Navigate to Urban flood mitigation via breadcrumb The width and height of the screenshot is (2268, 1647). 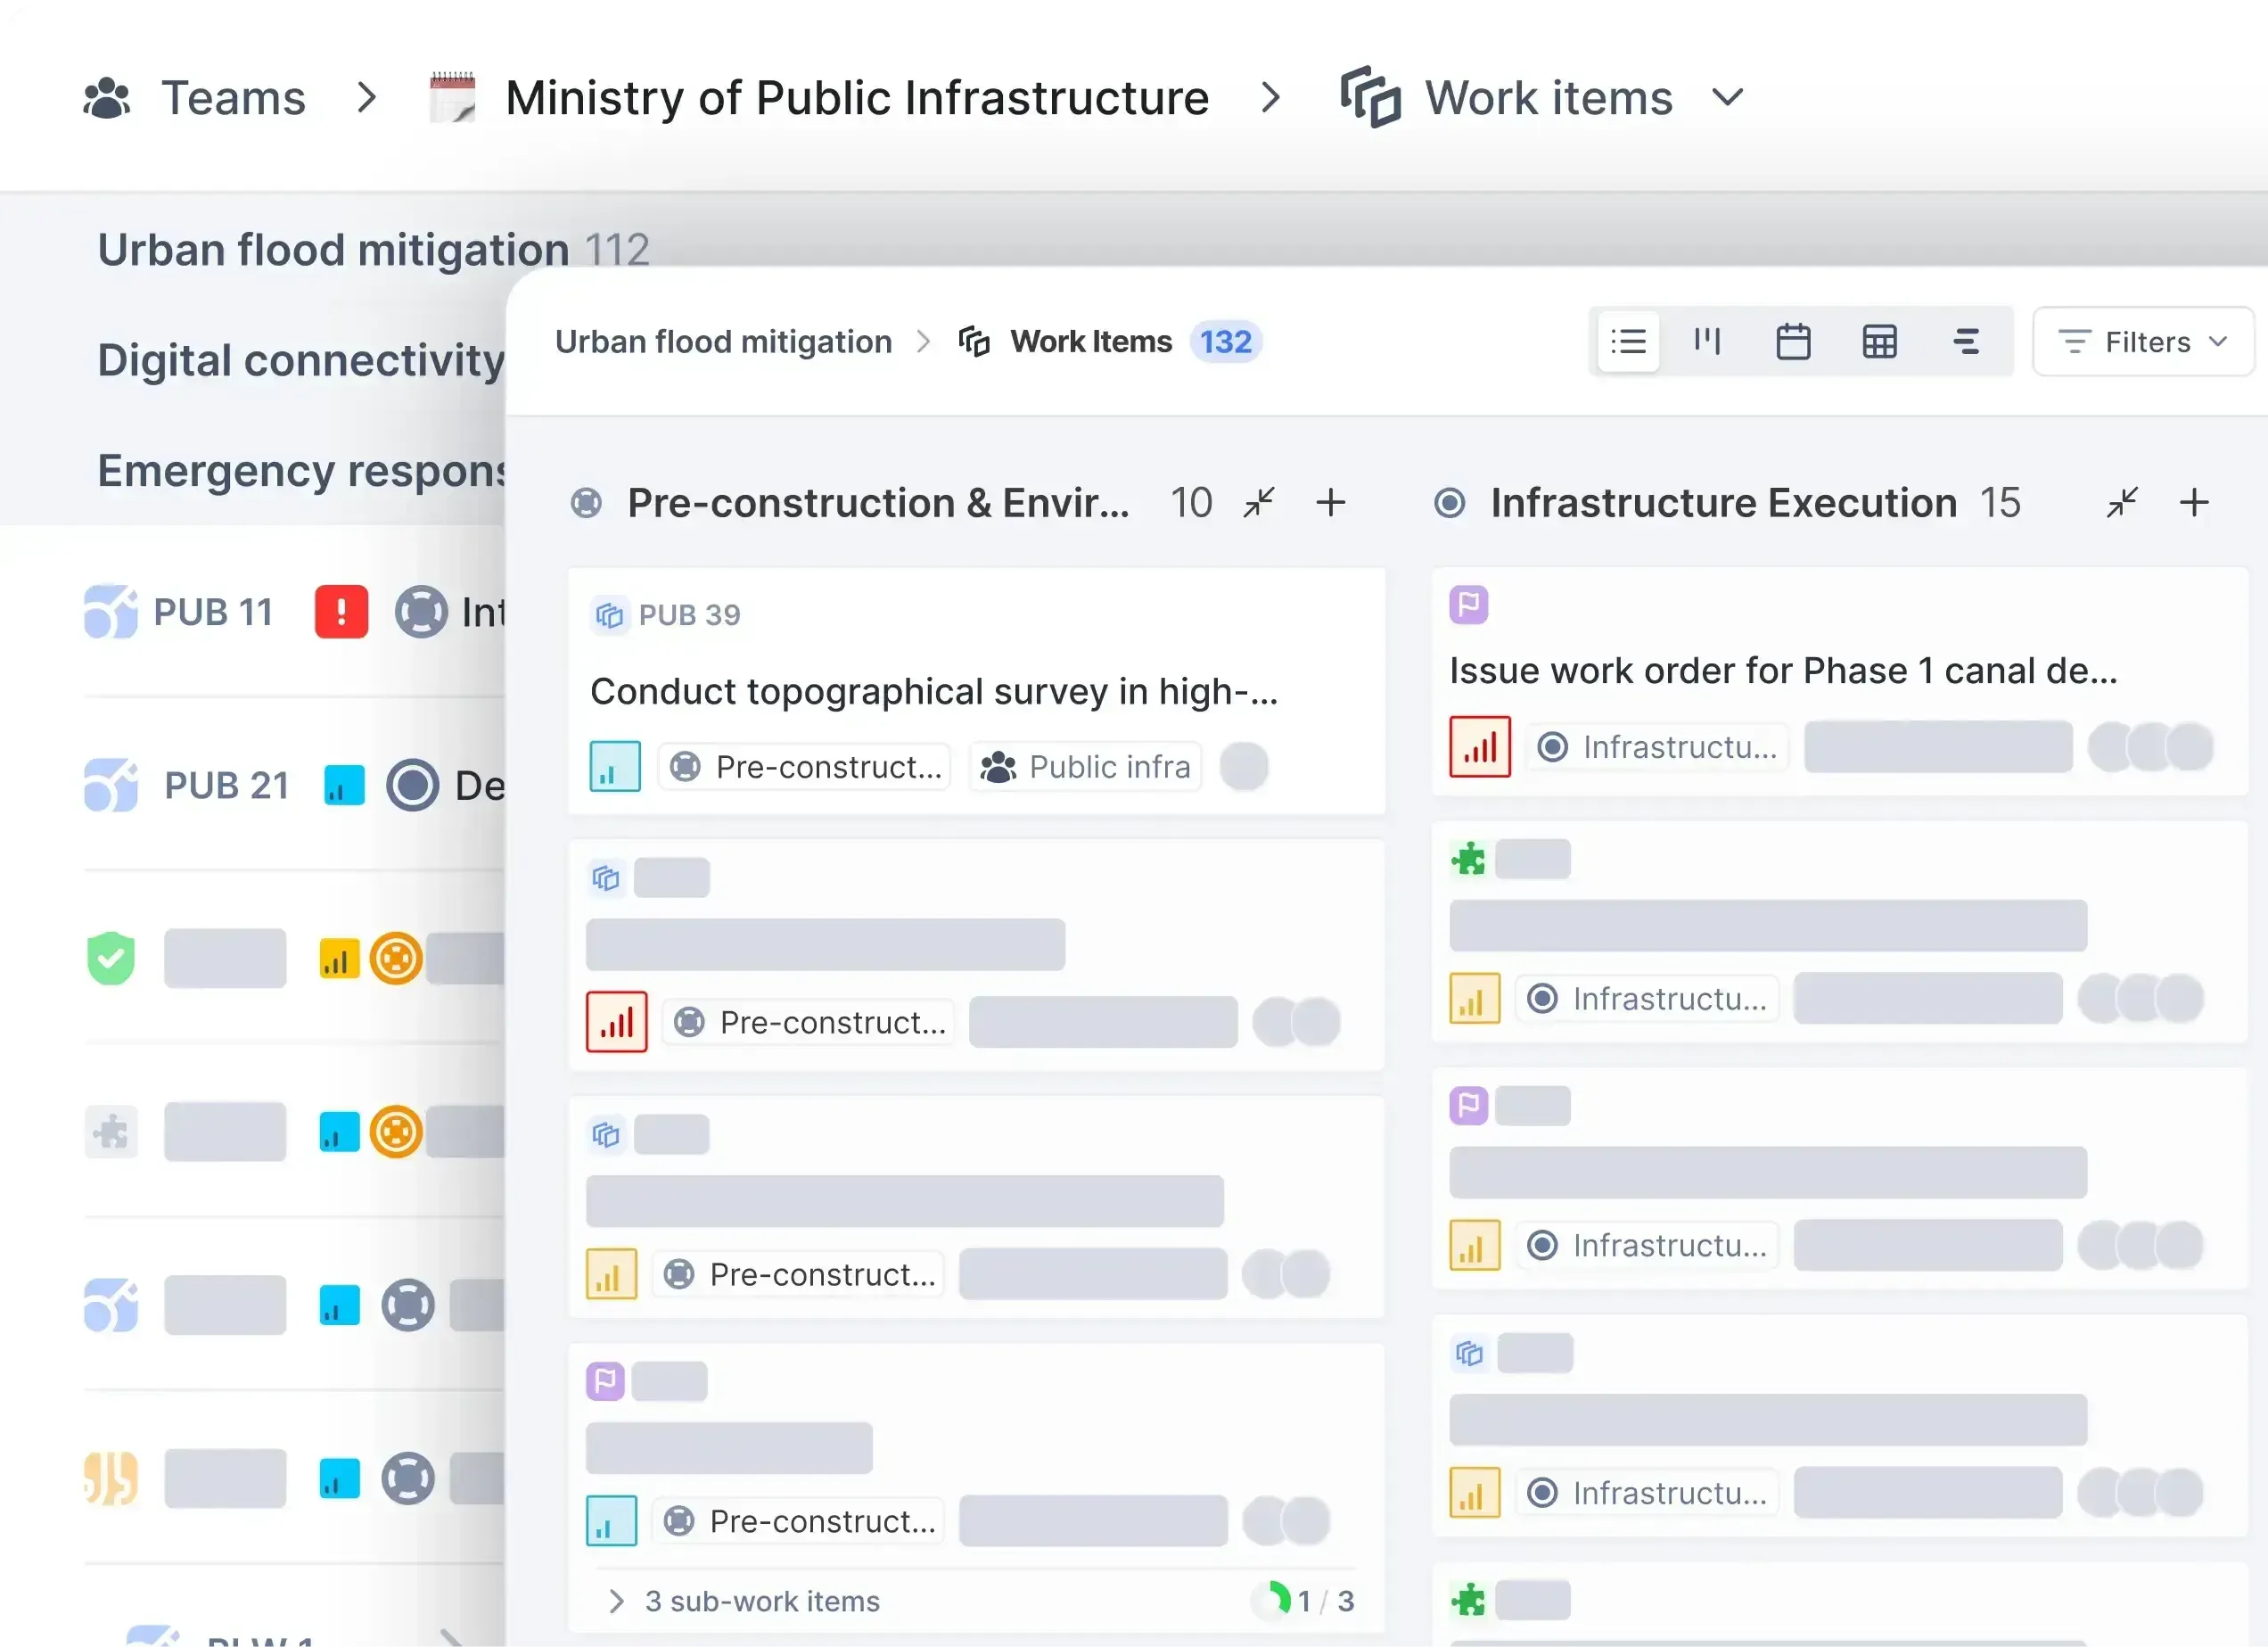click(723, 341)
